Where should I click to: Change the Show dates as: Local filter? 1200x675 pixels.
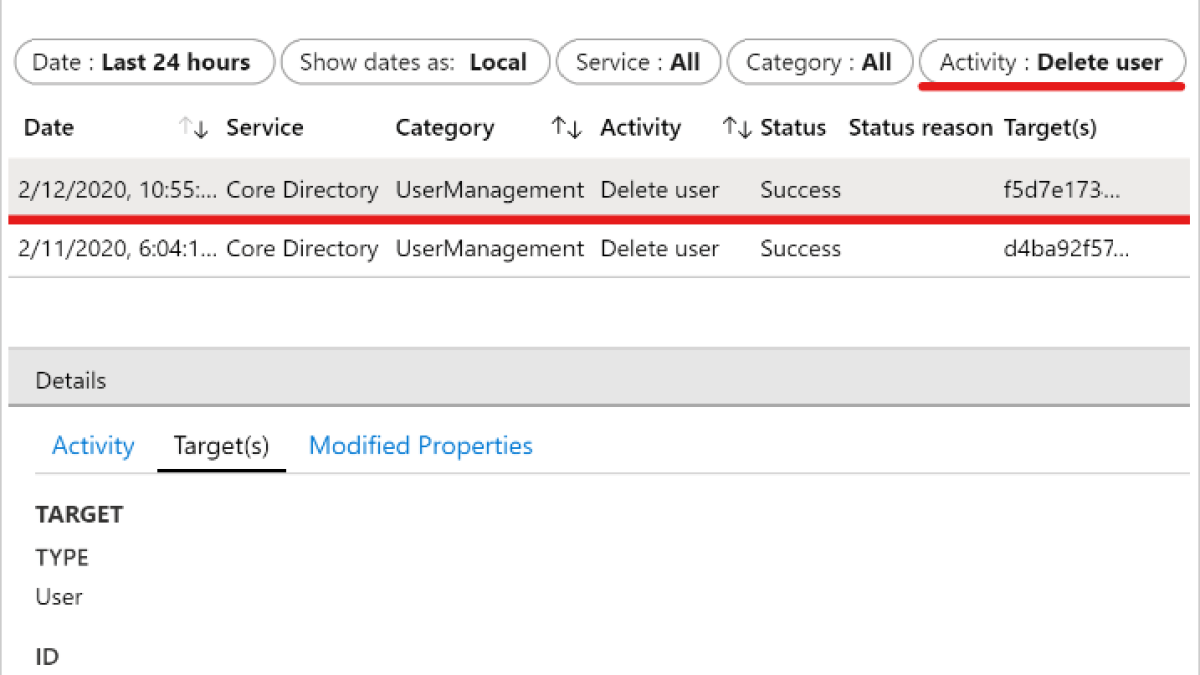point(414,62)
